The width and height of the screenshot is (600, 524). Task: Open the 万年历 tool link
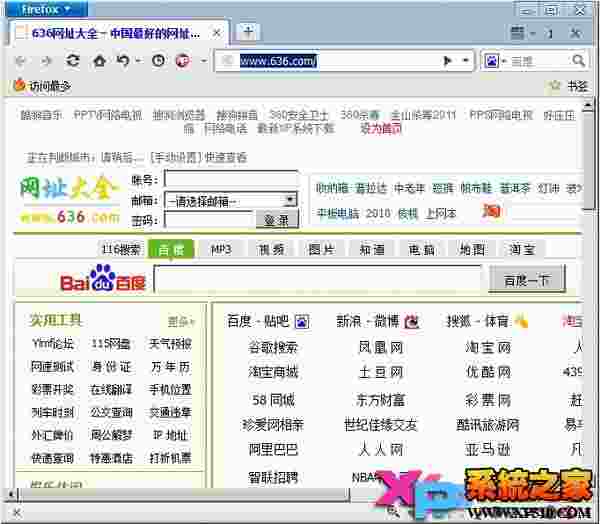(170, 367)
